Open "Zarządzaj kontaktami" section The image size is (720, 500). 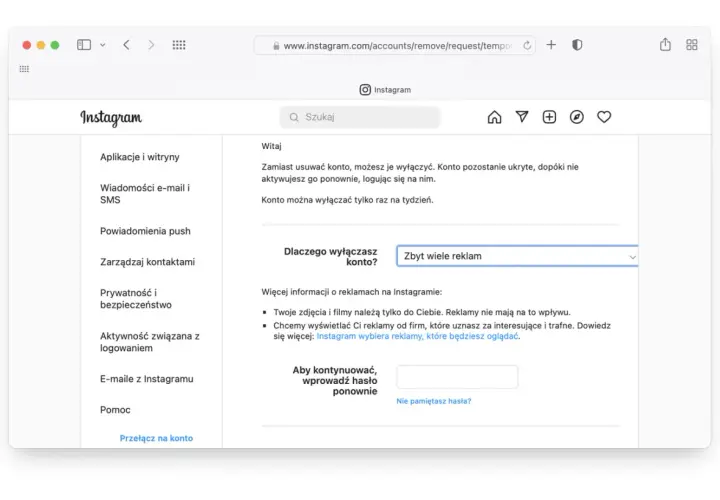pyautogui.click(x=147, y=262)
